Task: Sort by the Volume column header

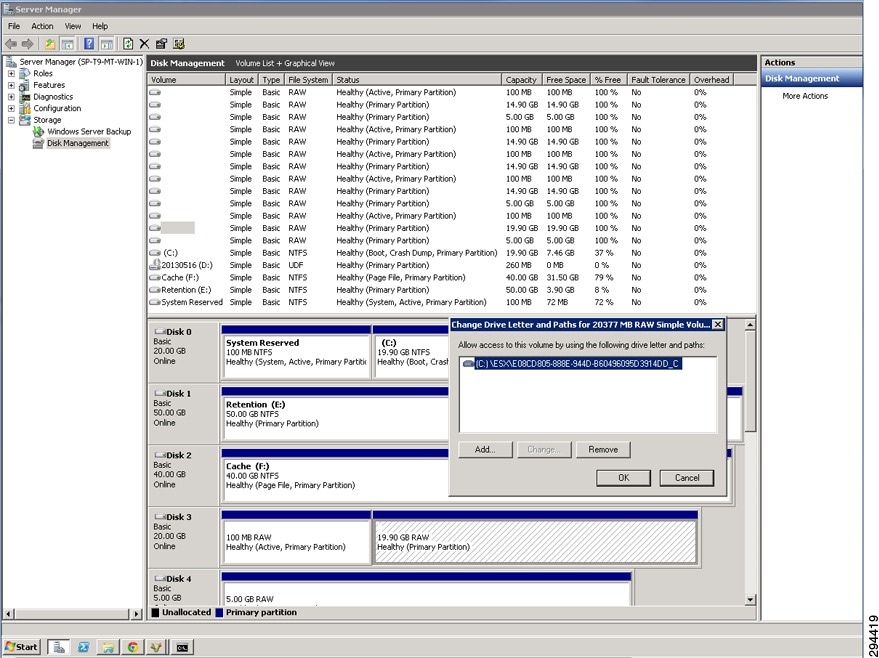Action: 187,80
